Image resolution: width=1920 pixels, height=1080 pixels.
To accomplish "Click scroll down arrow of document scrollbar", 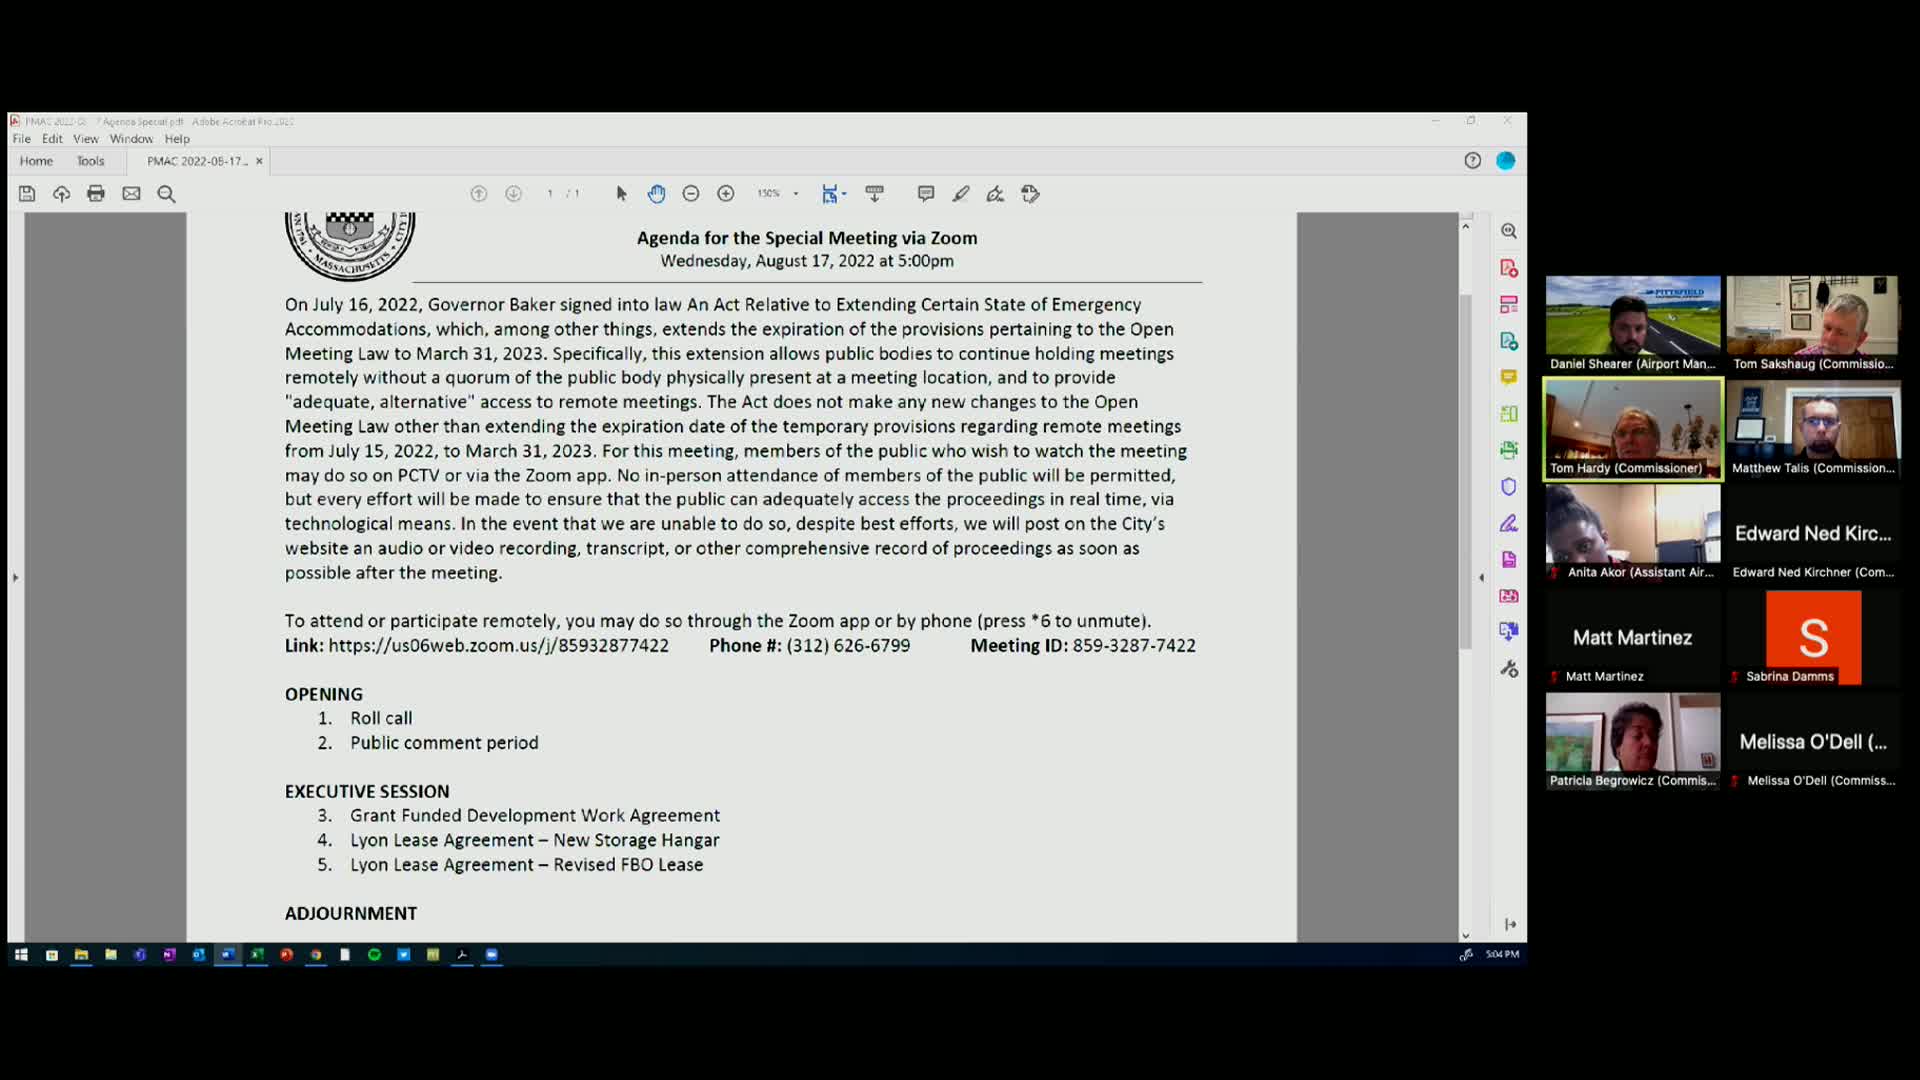I will click(1465, 936).
